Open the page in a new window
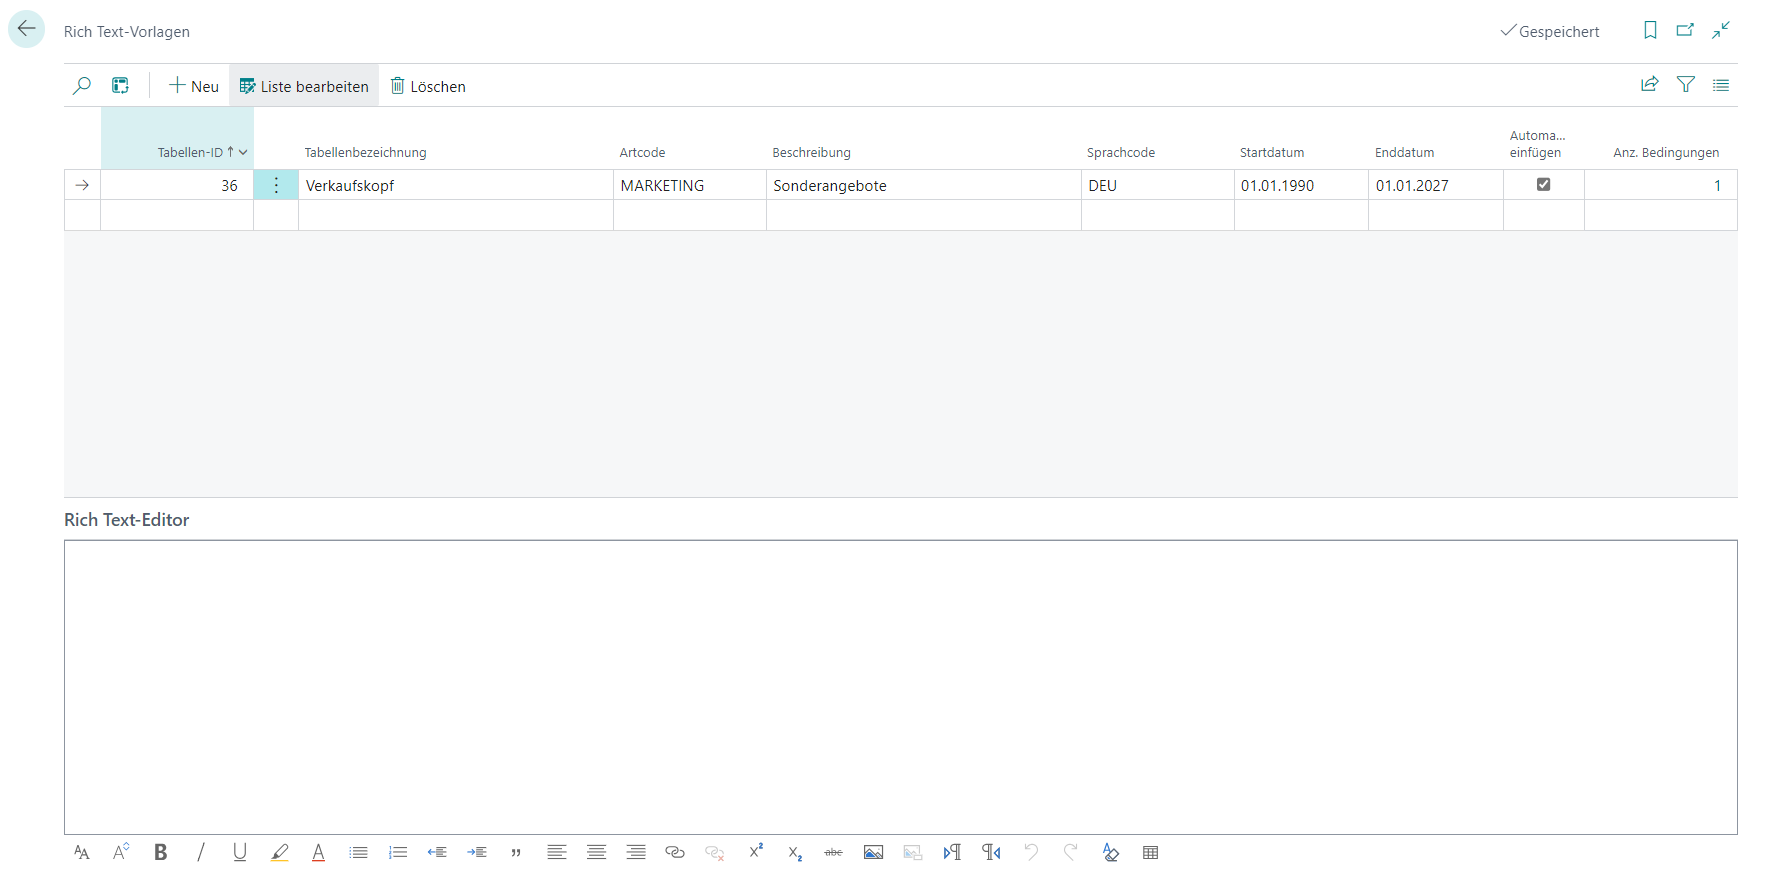The width and height of the screenshot is (1790, 872). coord(1685,31)
